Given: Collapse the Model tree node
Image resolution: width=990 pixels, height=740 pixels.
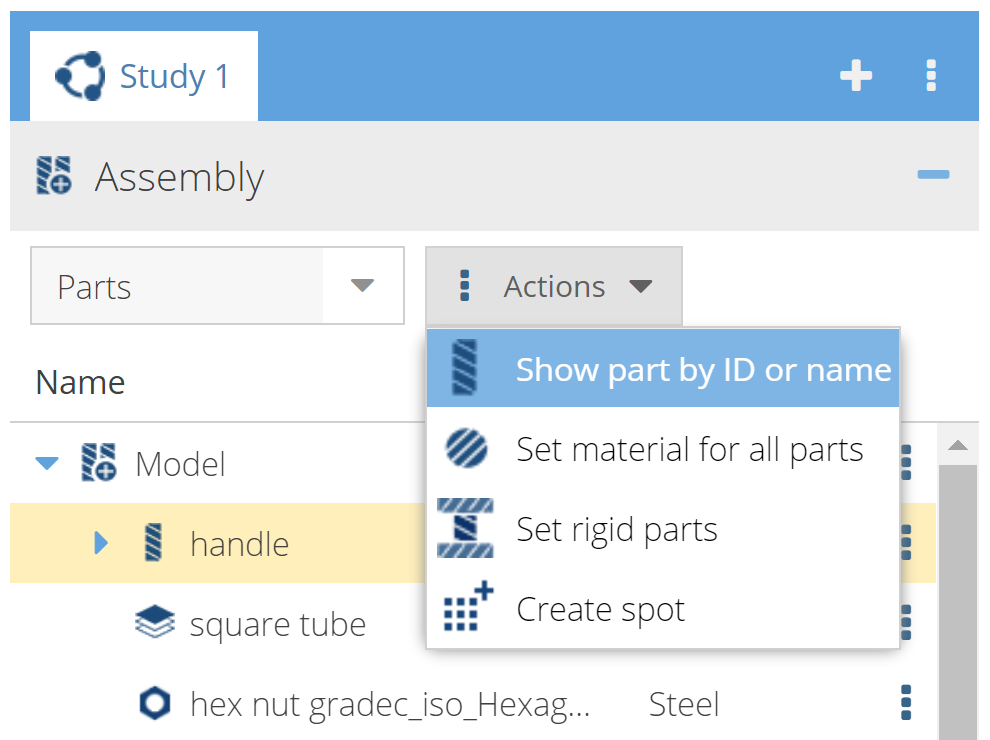Looking at the screenshot, I should pos(46,464).
